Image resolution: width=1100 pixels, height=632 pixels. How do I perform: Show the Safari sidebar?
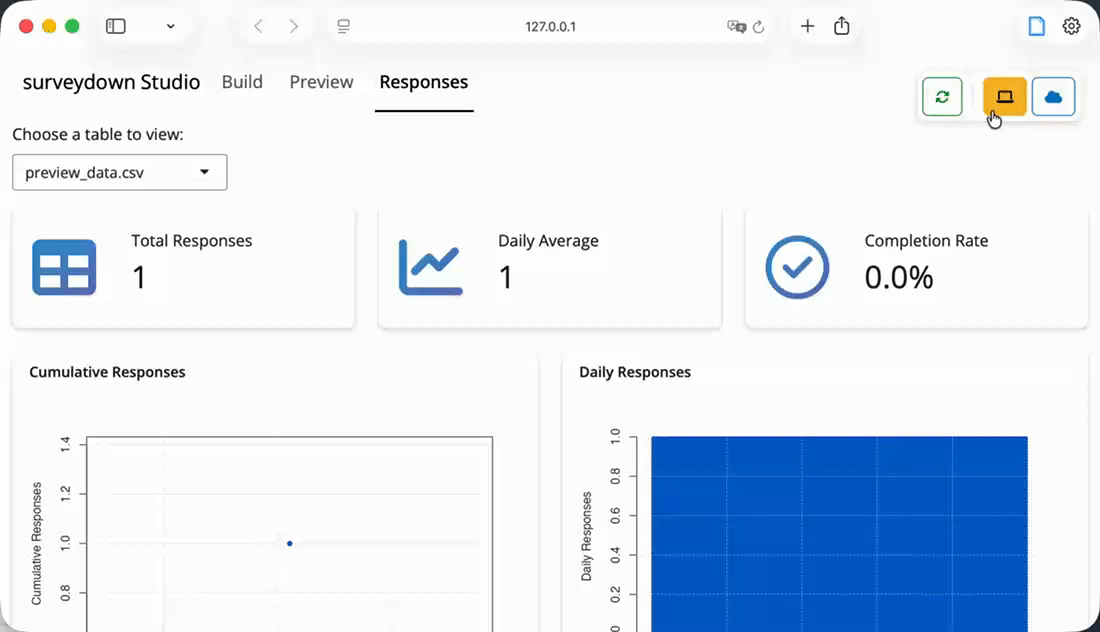[x=116, y=27]
